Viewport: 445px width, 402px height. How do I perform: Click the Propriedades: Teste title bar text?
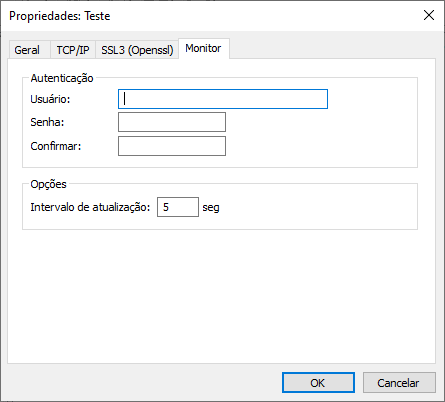(x=60, y=16)
